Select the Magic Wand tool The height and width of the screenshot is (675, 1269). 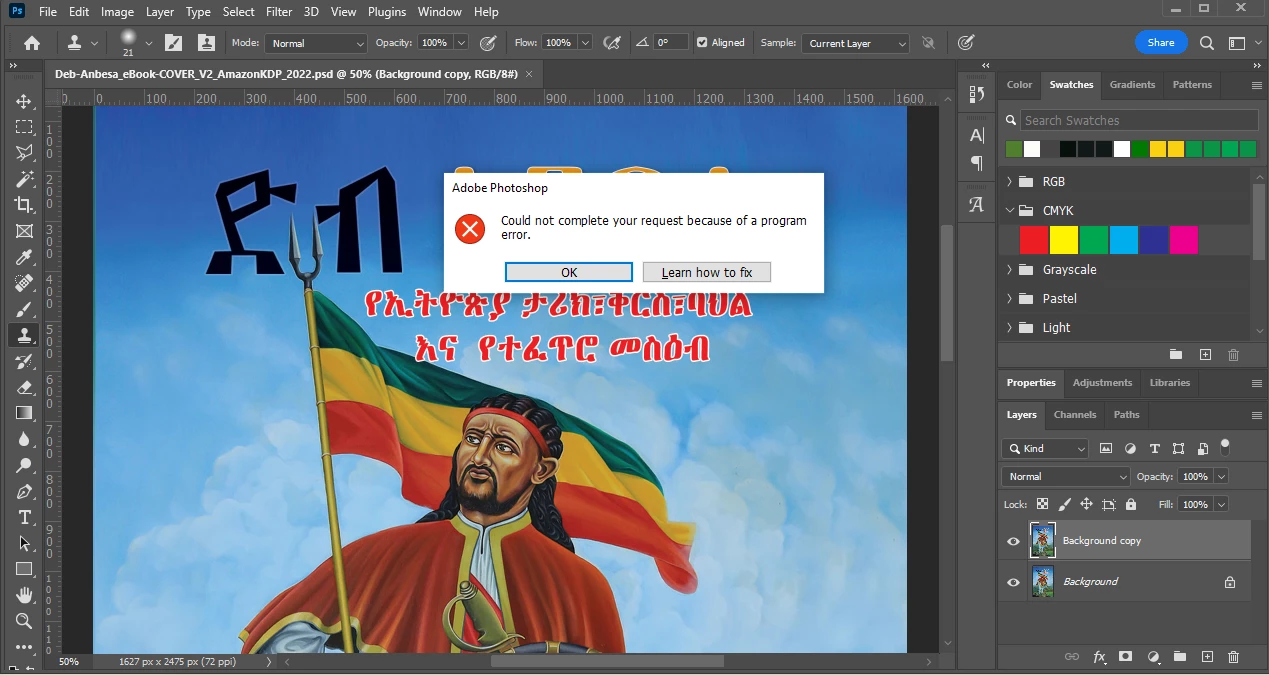[24, 179]
